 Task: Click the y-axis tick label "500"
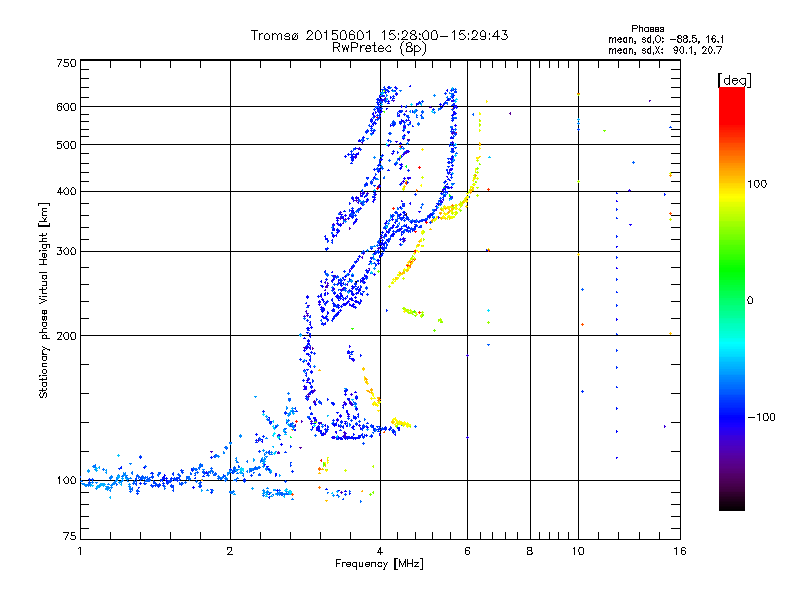tap(66, 145)
